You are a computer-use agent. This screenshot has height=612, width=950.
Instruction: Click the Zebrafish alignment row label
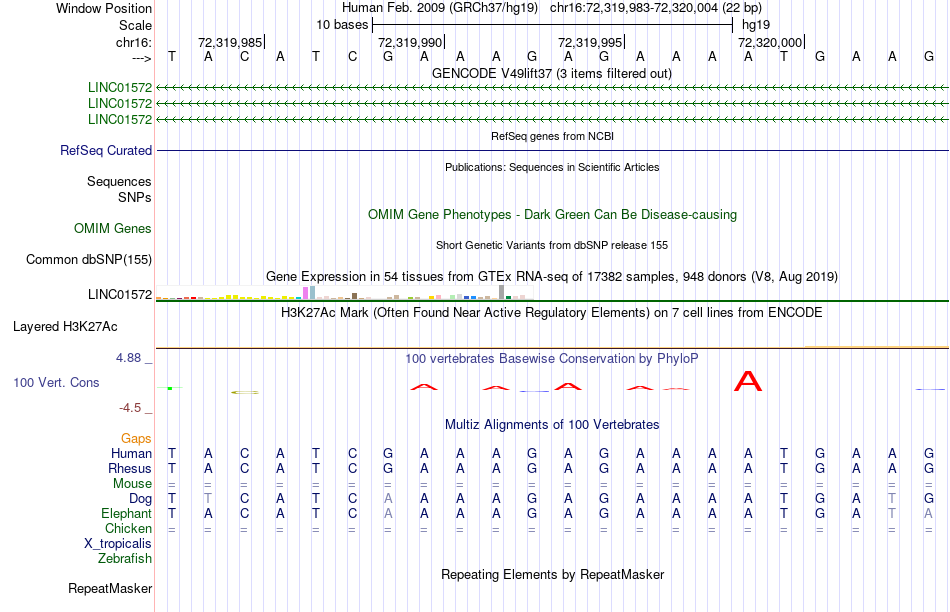tap(125, 559)
